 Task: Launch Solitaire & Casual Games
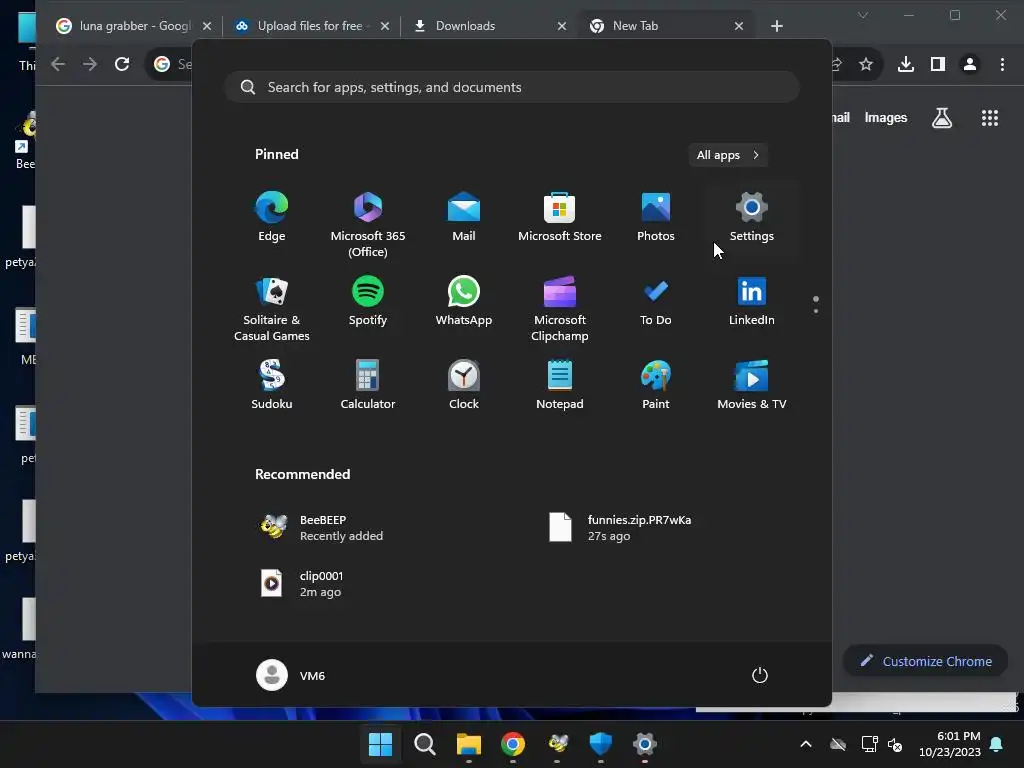click(x=272, y=308)
